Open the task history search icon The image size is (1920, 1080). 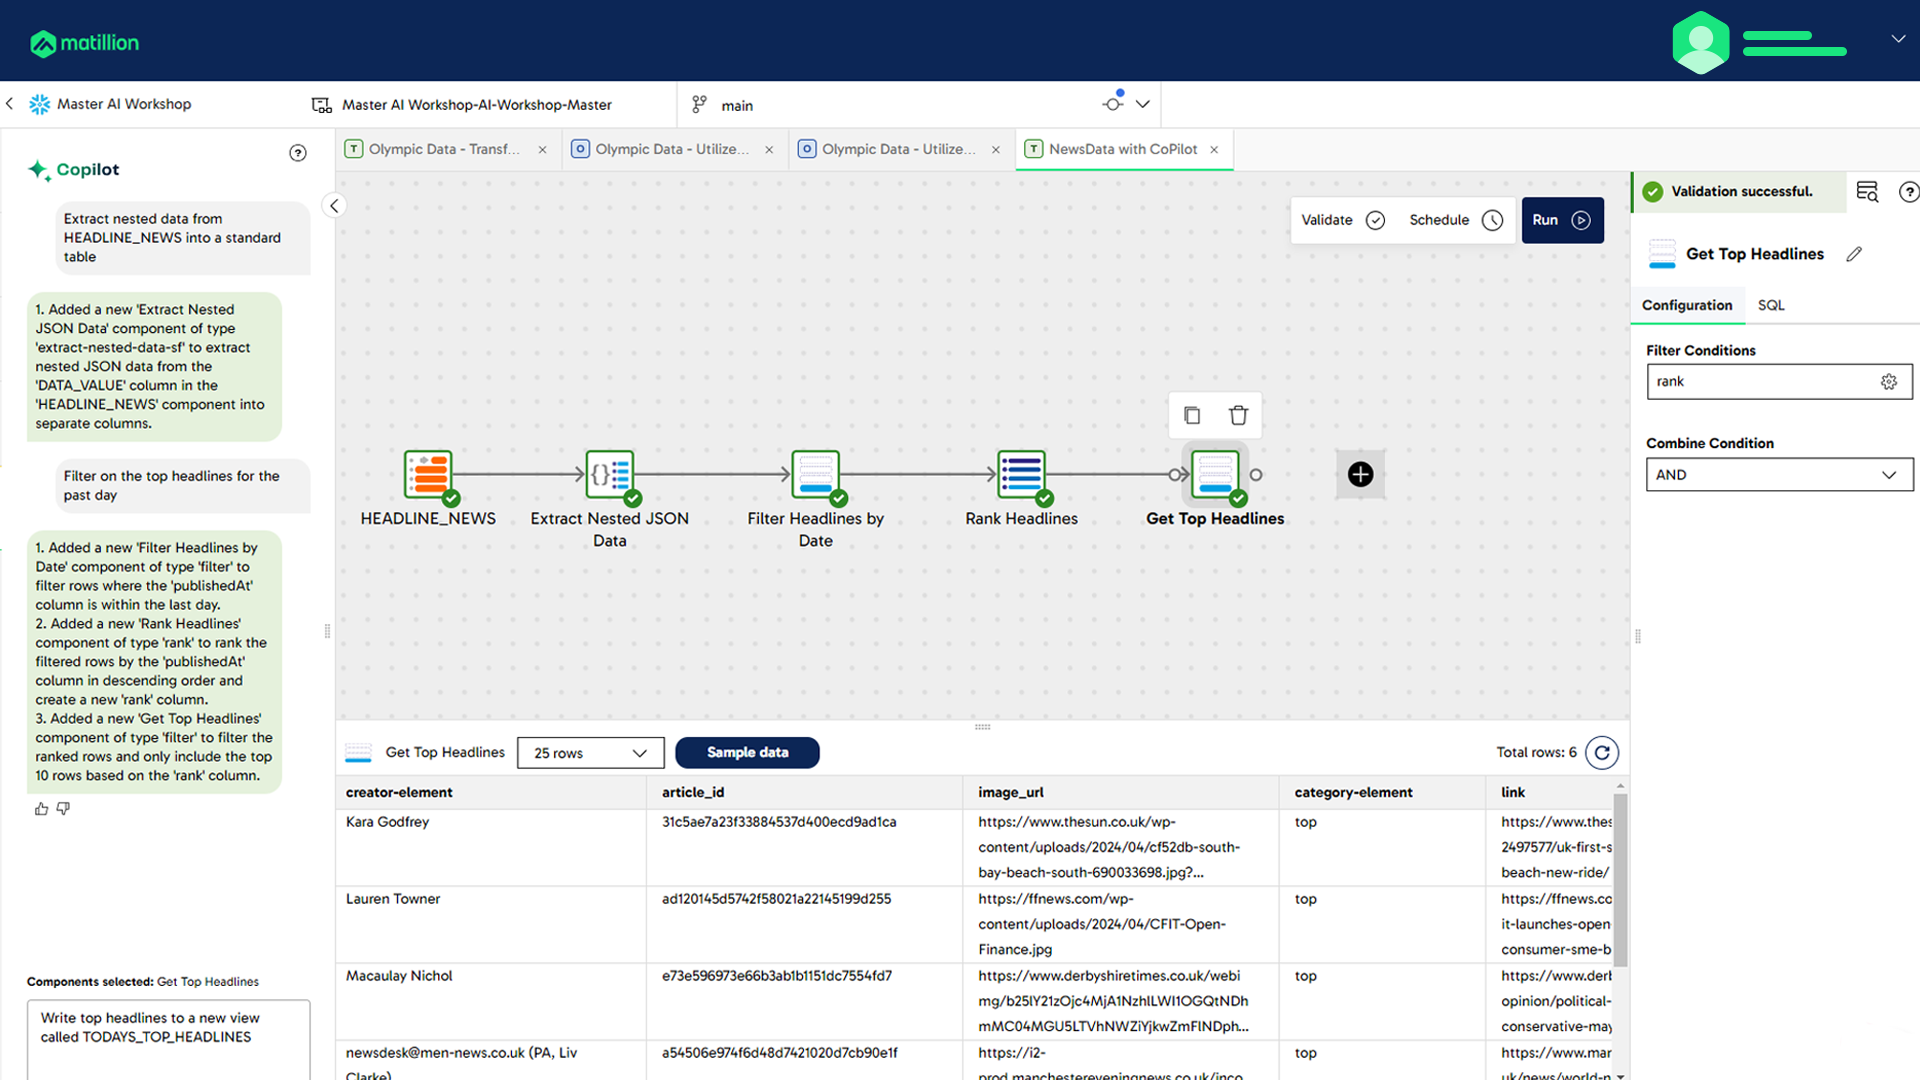pyautogui.click(x=1867, y=191)
